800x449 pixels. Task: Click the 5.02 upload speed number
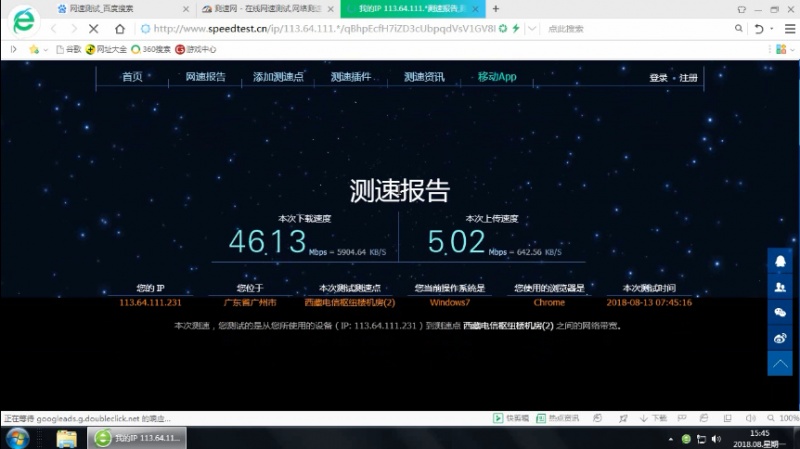456,241
